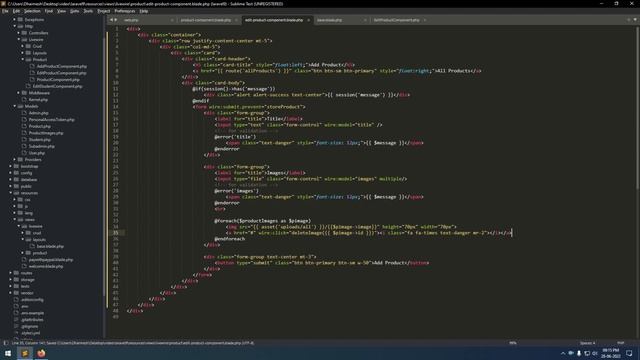
Task: Open .editorconfig file in sidebar
Action: click(x=32, y=300)
